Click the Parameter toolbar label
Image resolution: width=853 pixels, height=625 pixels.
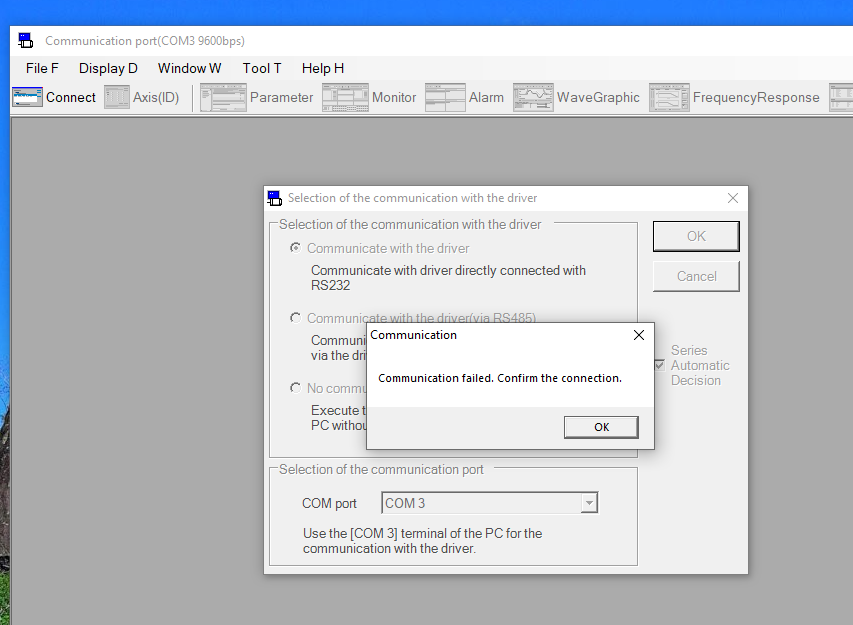(x=281, y=97)
